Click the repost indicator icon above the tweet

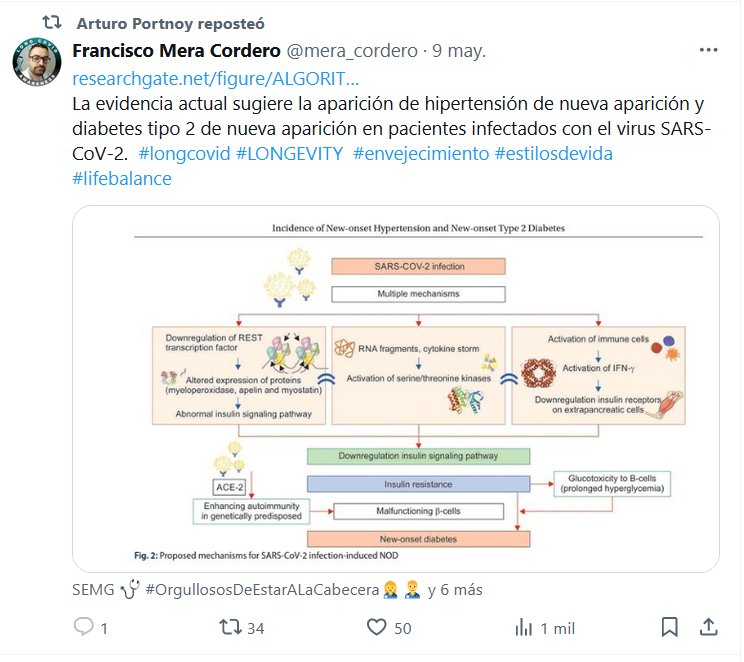[51, 21]
